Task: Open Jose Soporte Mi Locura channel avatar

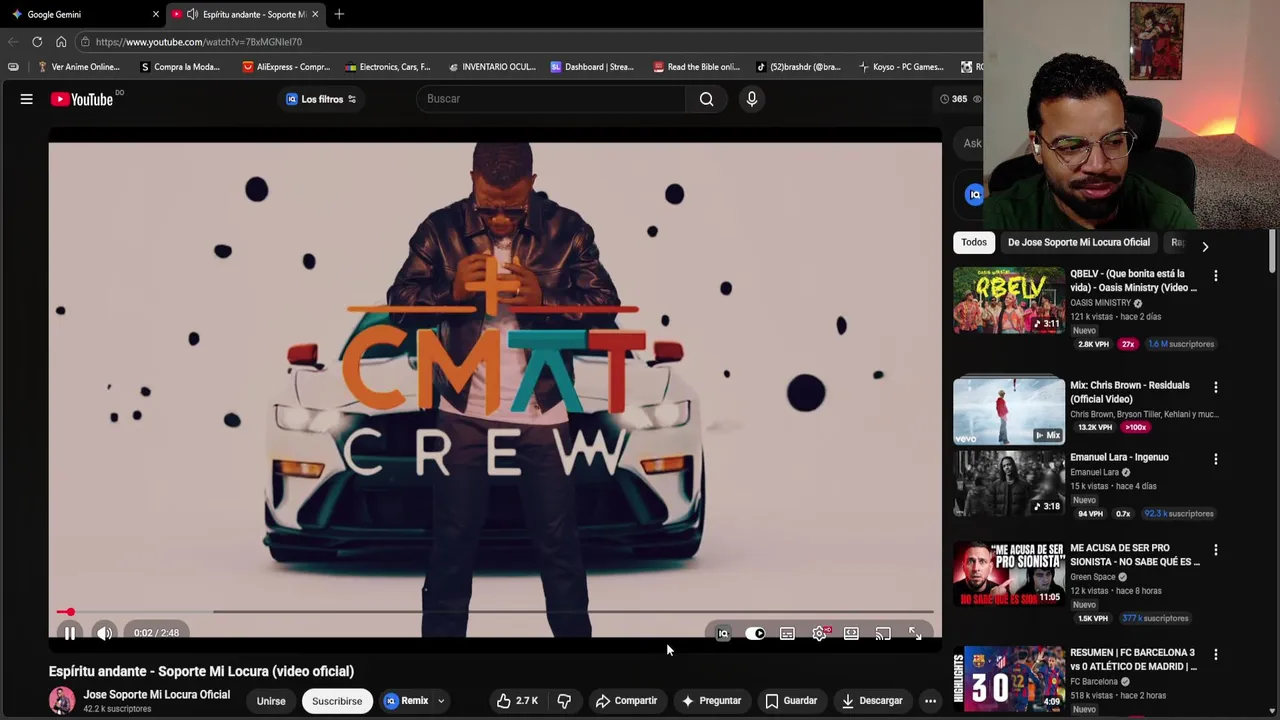Action: point(62,701)
